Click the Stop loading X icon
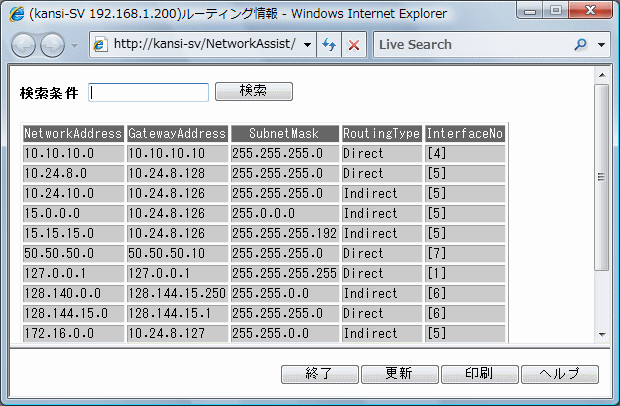This screenshot has height=406, width=620. tap(354, 45)
